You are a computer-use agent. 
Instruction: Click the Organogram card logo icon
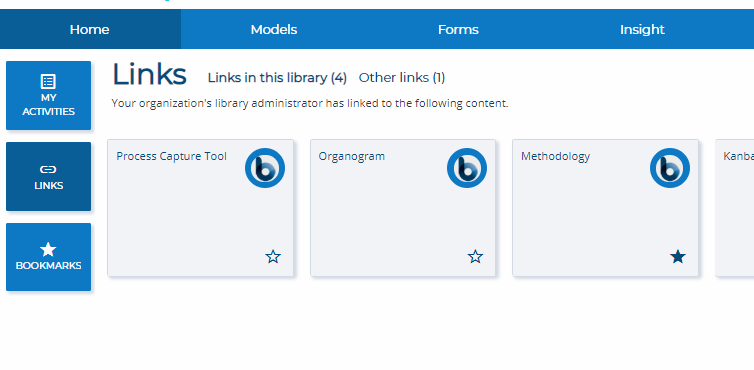(466, 168)
